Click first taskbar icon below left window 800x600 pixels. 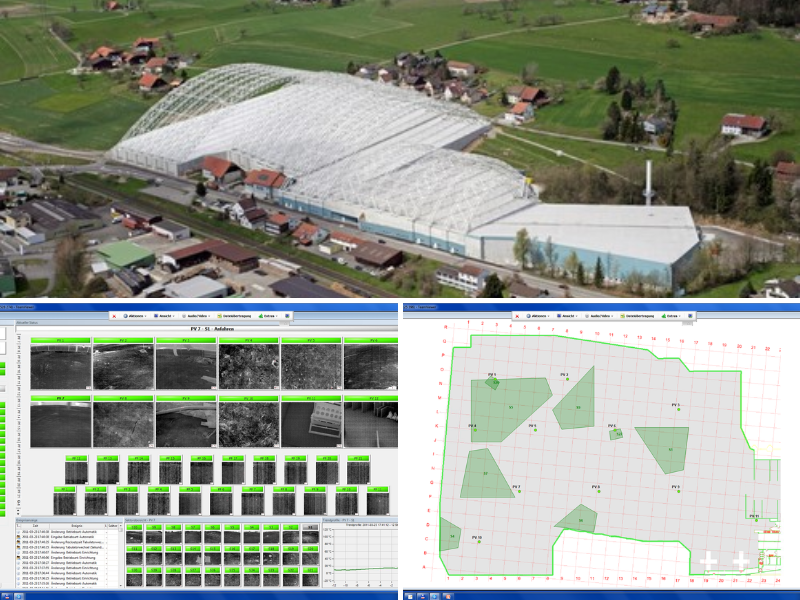coord(7,596)
